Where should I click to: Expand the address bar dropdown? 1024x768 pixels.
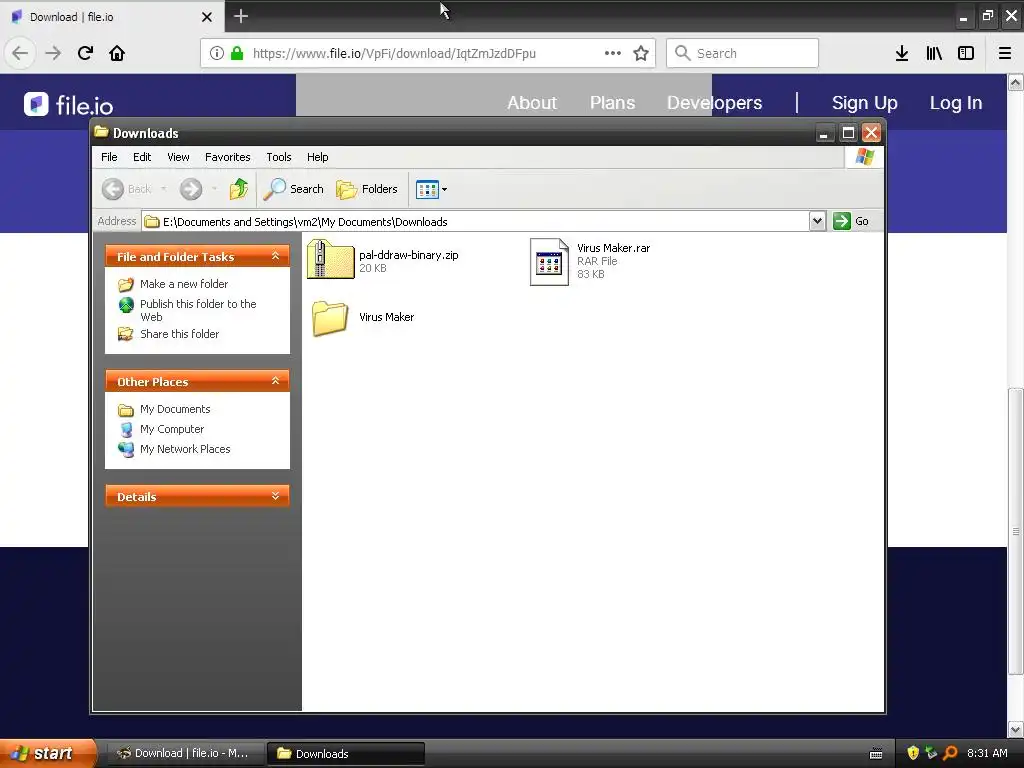click(x=817, y=221)
